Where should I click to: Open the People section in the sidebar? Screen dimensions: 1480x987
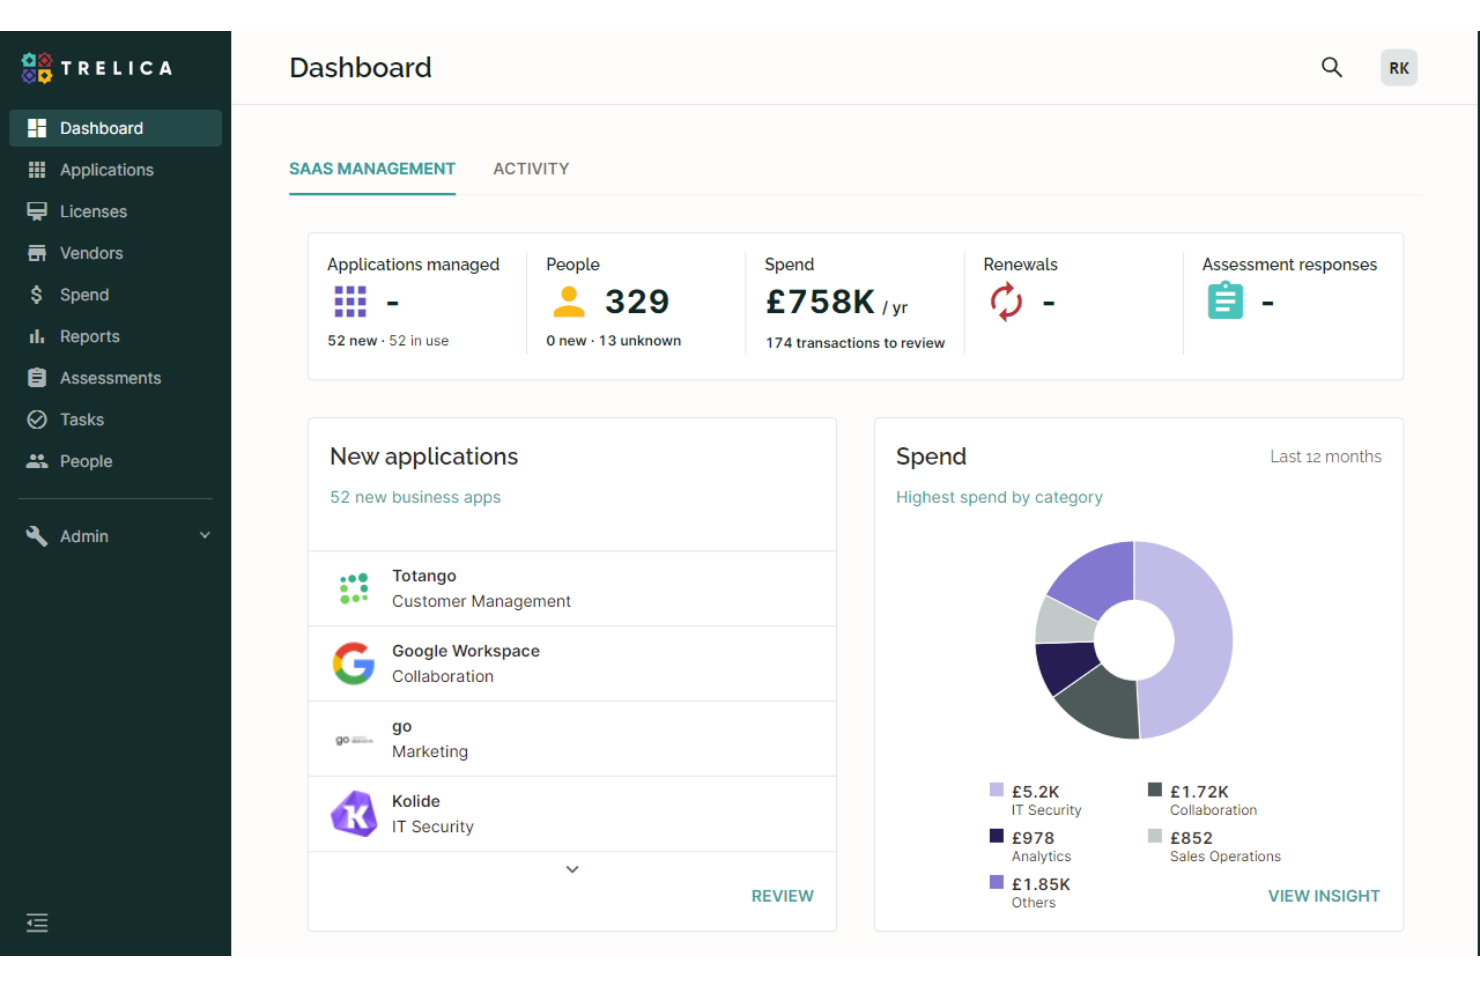coord(86,461)
